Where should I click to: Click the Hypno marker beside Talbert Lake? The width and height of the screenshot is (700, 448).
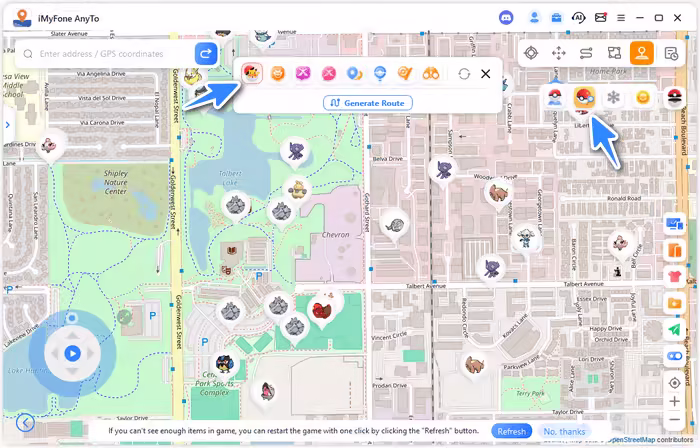tap(297, 191)
